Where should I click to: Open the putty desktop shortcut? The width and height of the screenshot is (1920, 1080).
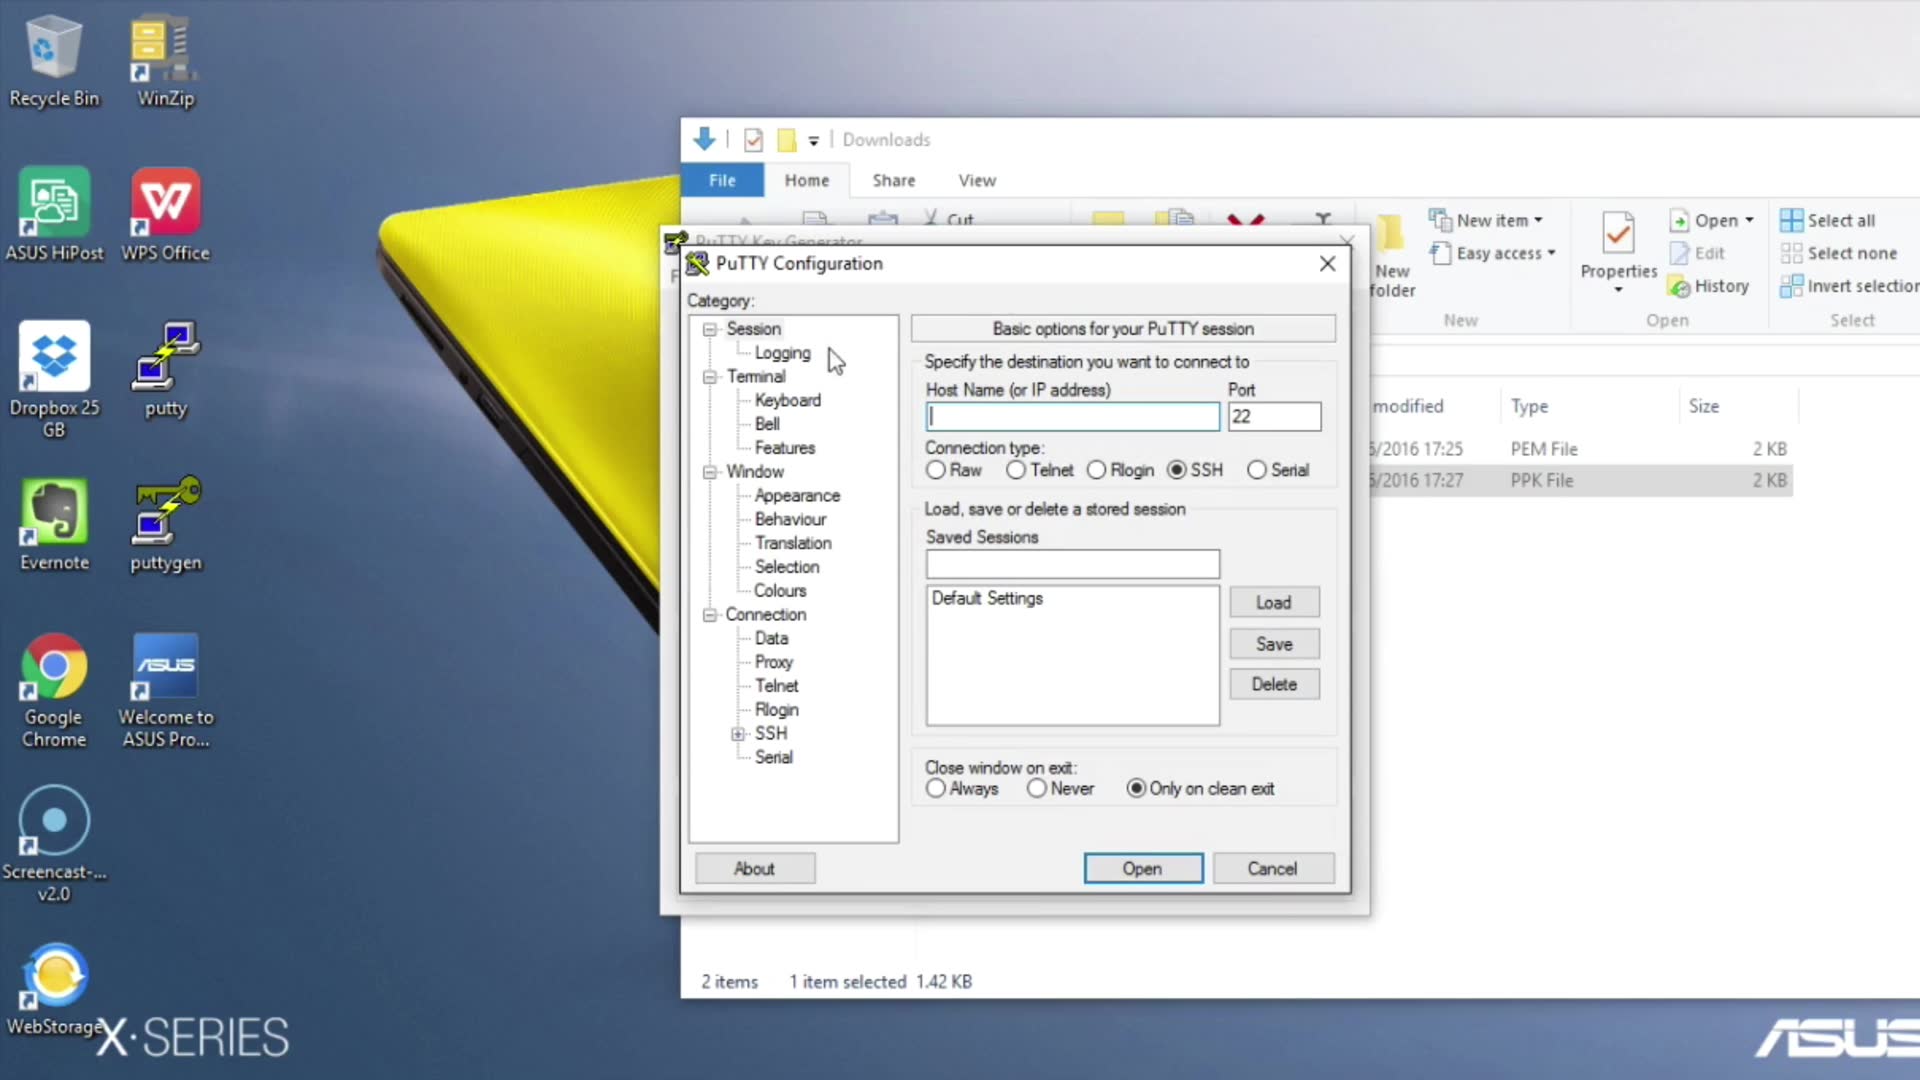[165, 357]
